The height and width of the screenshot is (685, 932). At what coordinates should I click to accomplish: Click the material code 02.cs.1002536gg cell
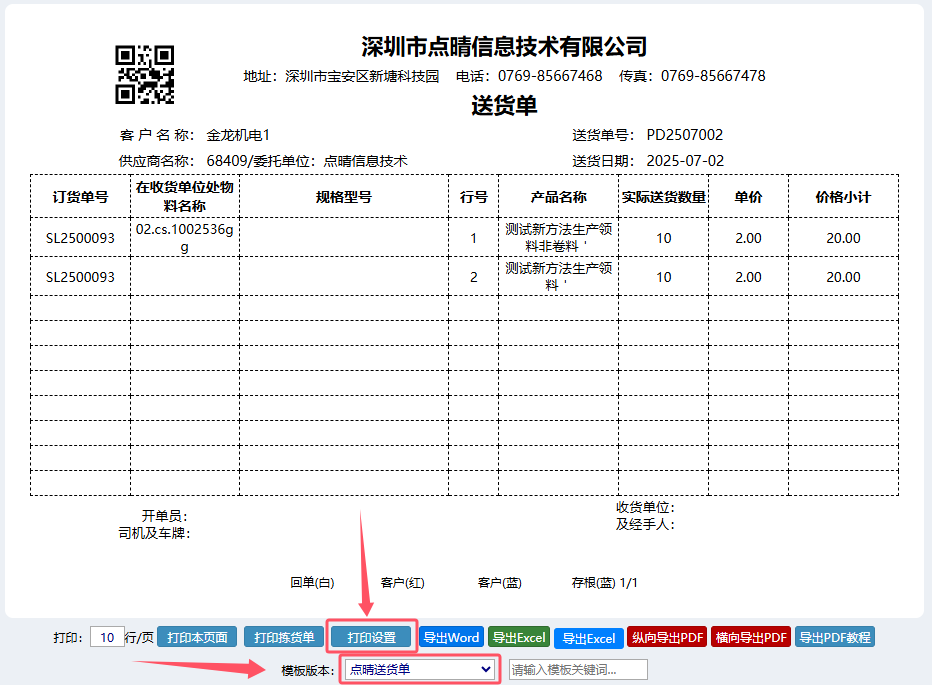pyautogui.click(x=184, y=238)
